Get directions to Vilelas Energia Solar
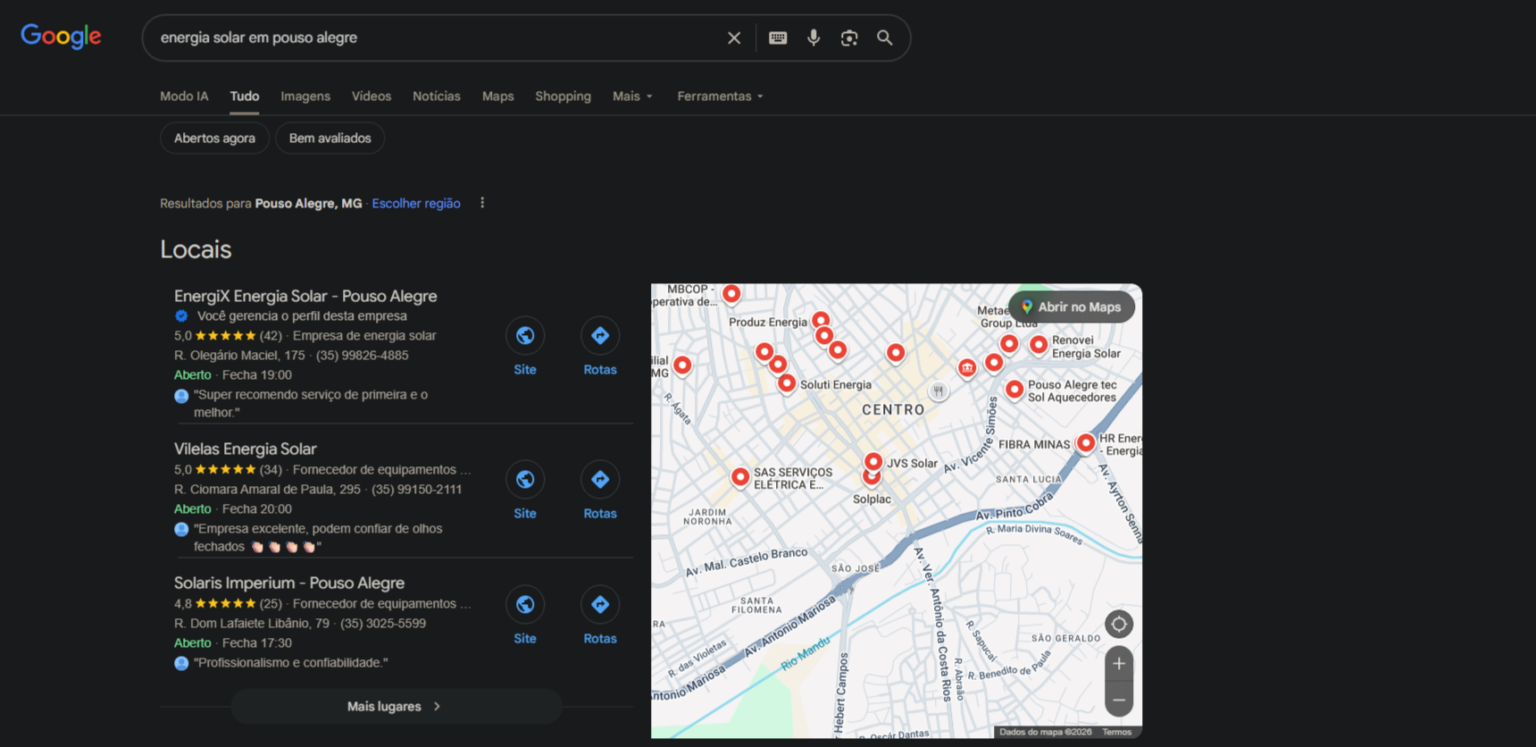This screenshot has height=747, width=1536. click(x=600, y=480)
